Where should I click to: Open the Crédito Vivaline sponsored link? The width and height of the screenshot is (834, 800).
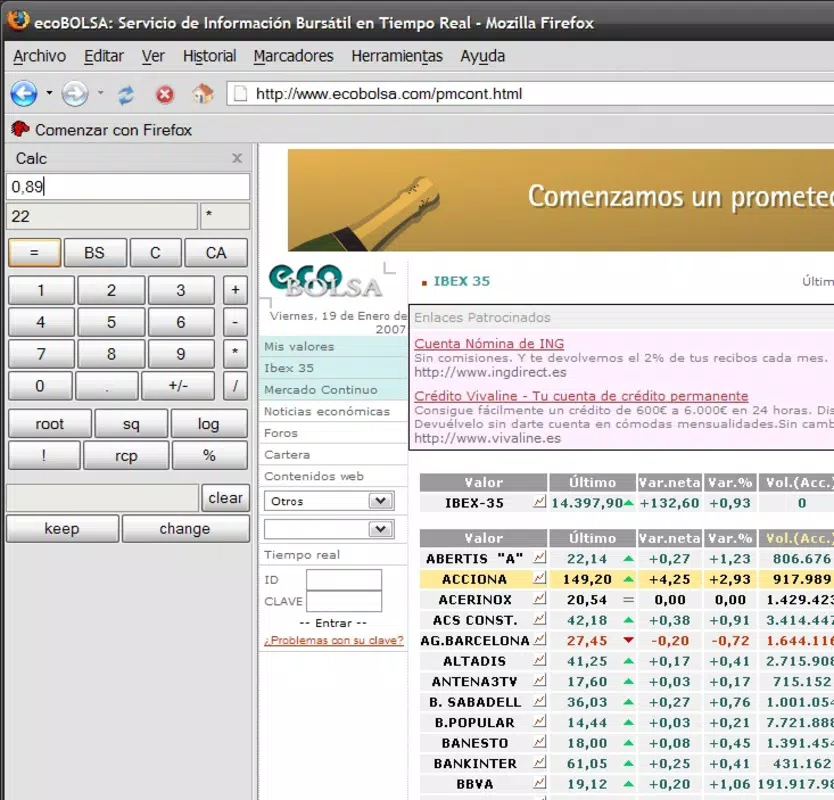[x=581, y=396]
